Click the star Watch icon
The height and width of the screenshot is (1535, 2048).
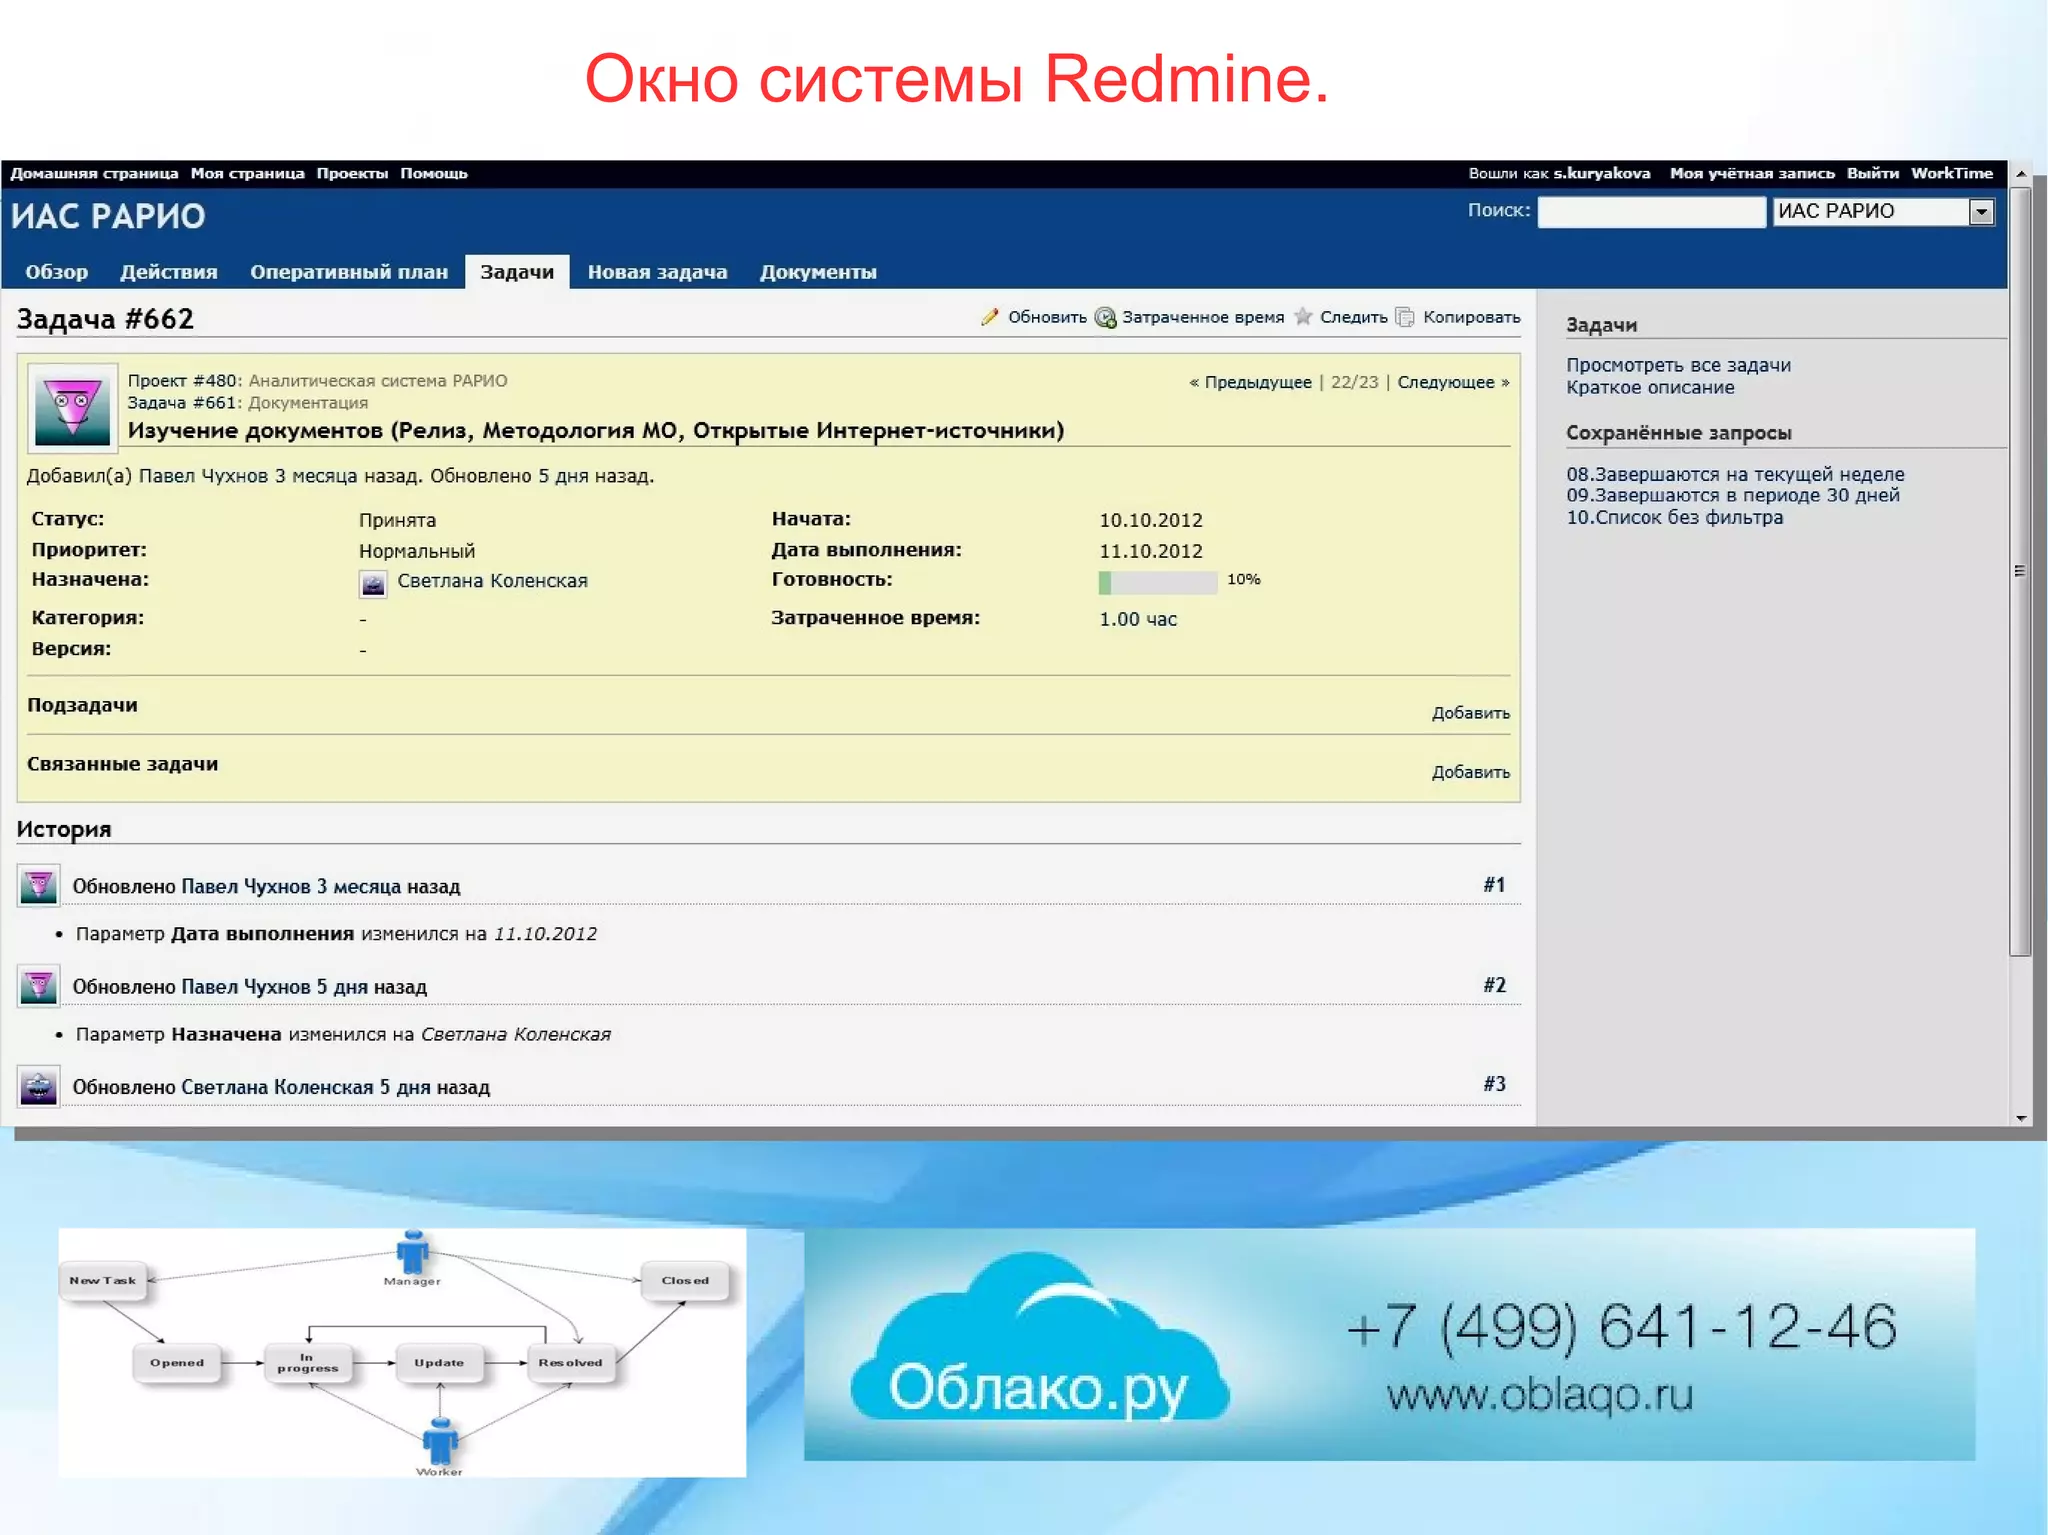(1303, 317)
